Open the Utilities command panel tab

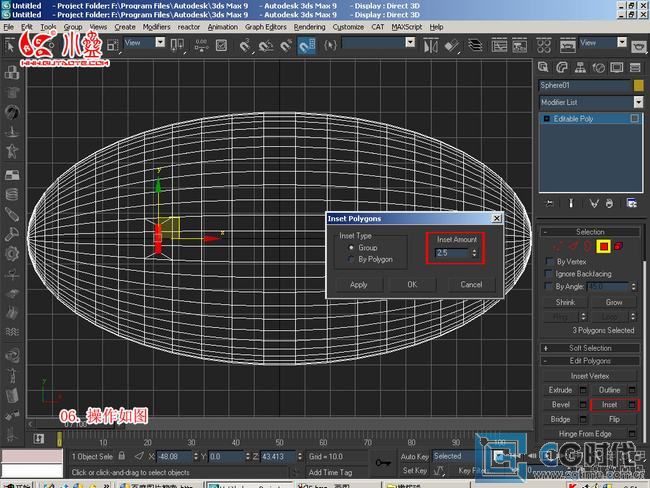tap(635, 67)
